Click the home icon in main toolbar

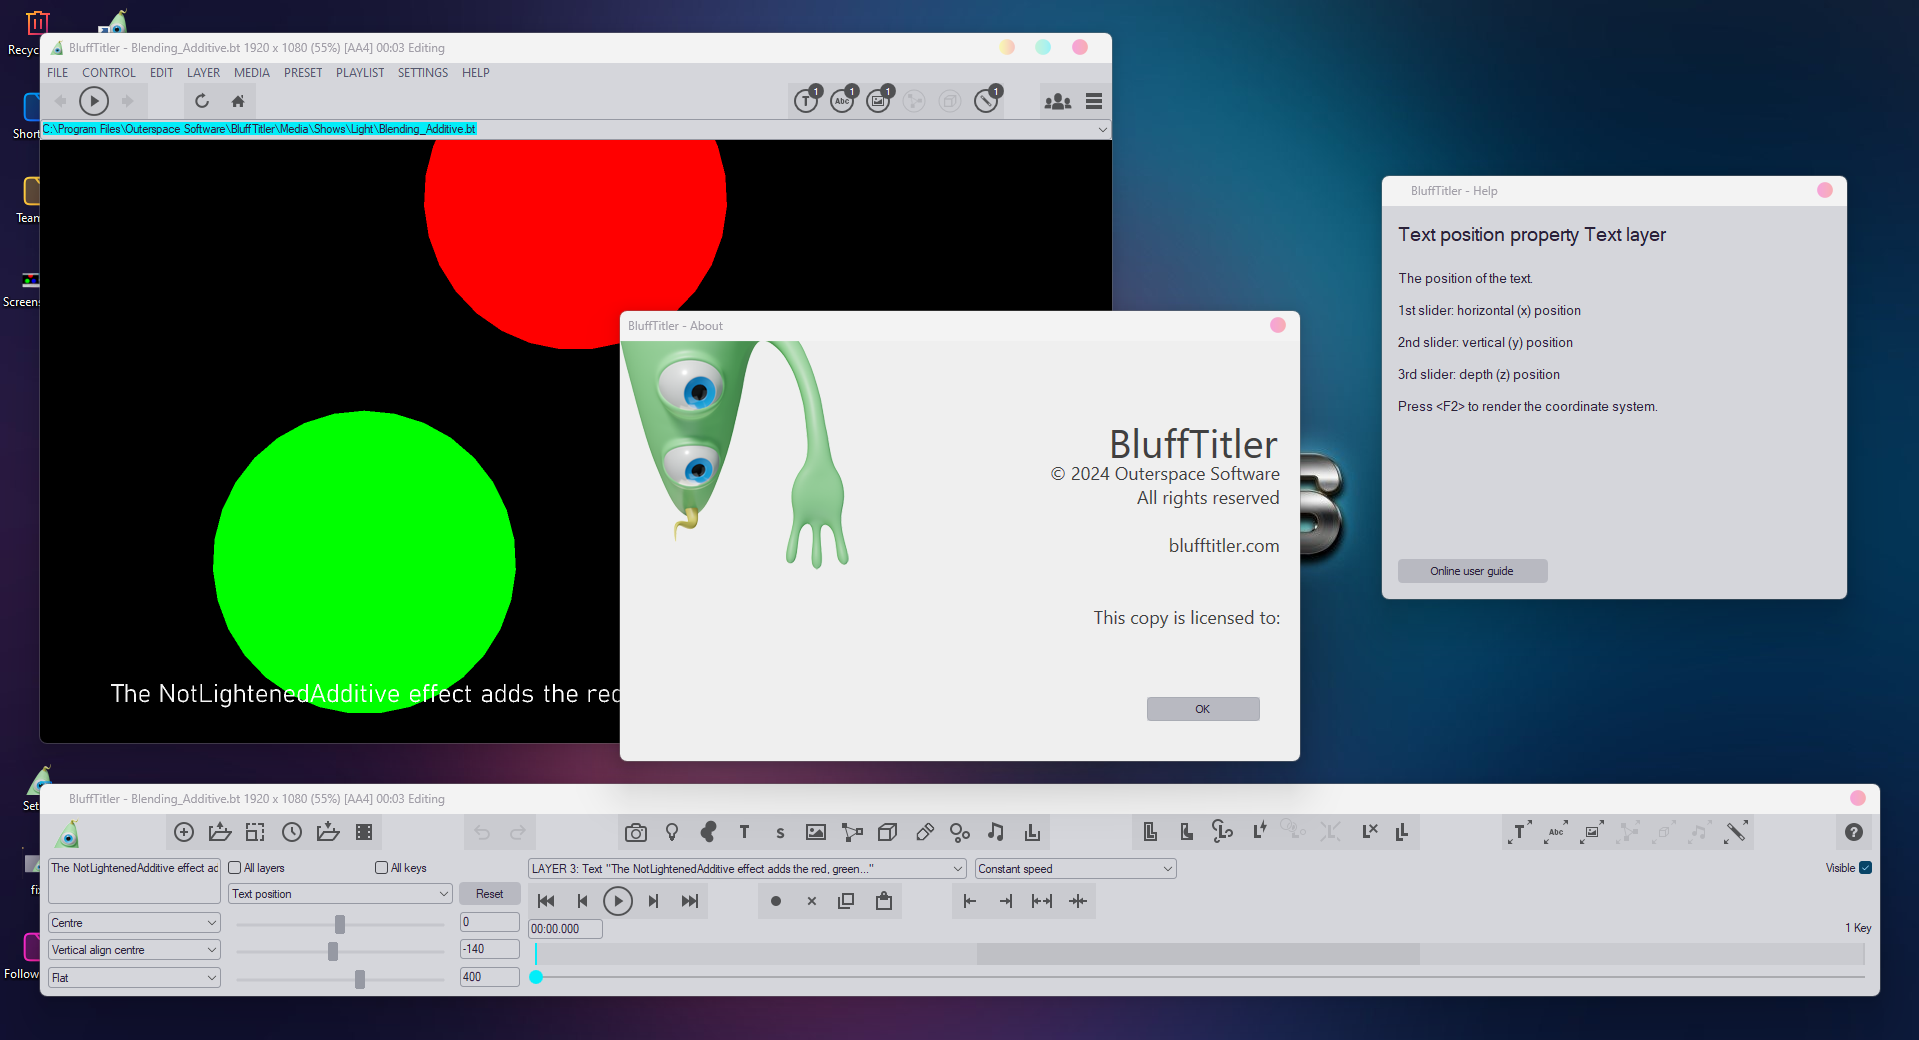[238, 101]
